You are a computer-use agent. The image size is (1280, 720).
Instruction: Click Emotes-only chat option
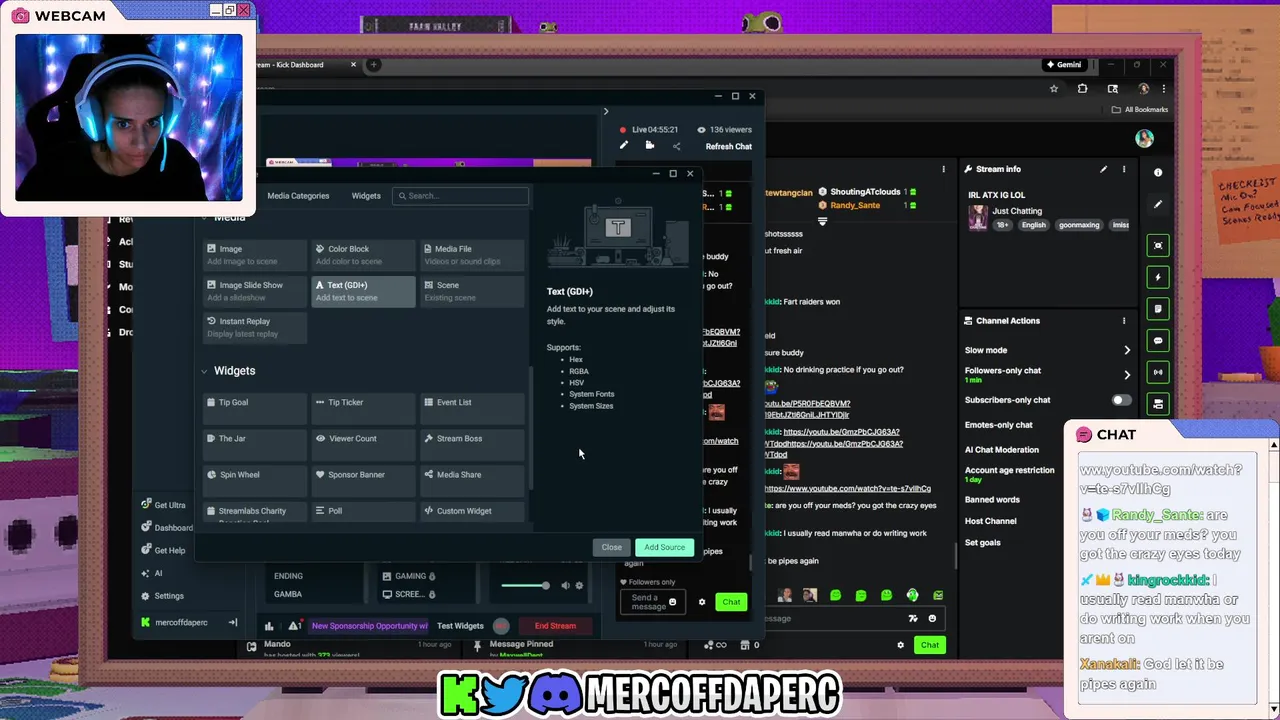pos(998,425)
